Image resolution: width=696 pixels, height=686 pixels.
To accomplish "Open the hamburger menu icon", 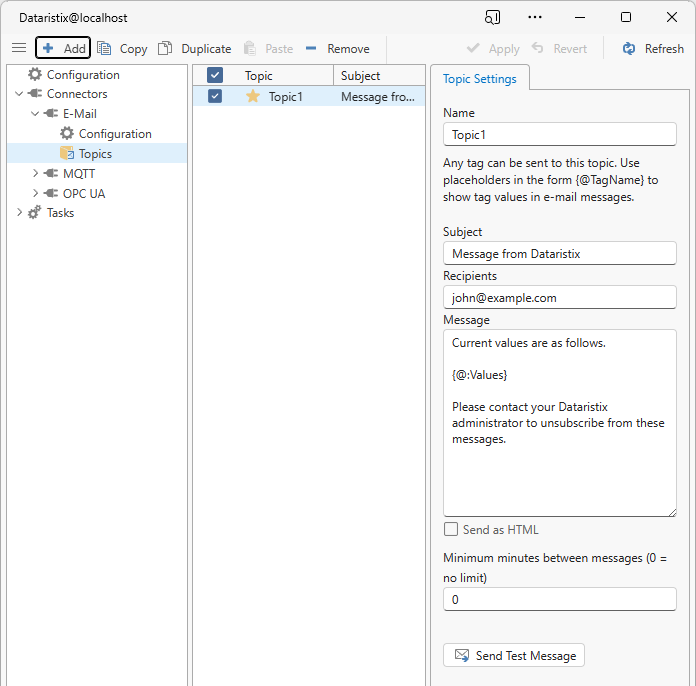I will point(19,48).
